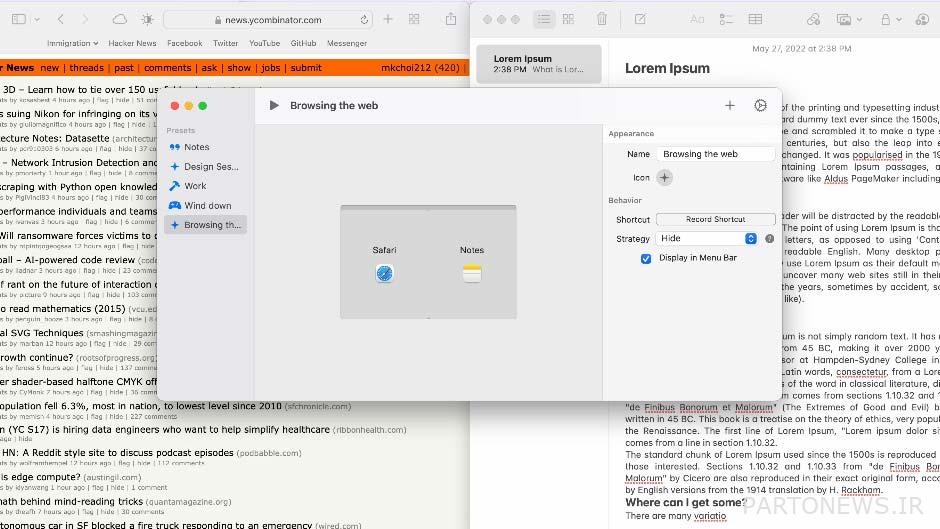Reload the page in Safari
The height and width of the screenshot is (529, 940).
pos(364,20)
